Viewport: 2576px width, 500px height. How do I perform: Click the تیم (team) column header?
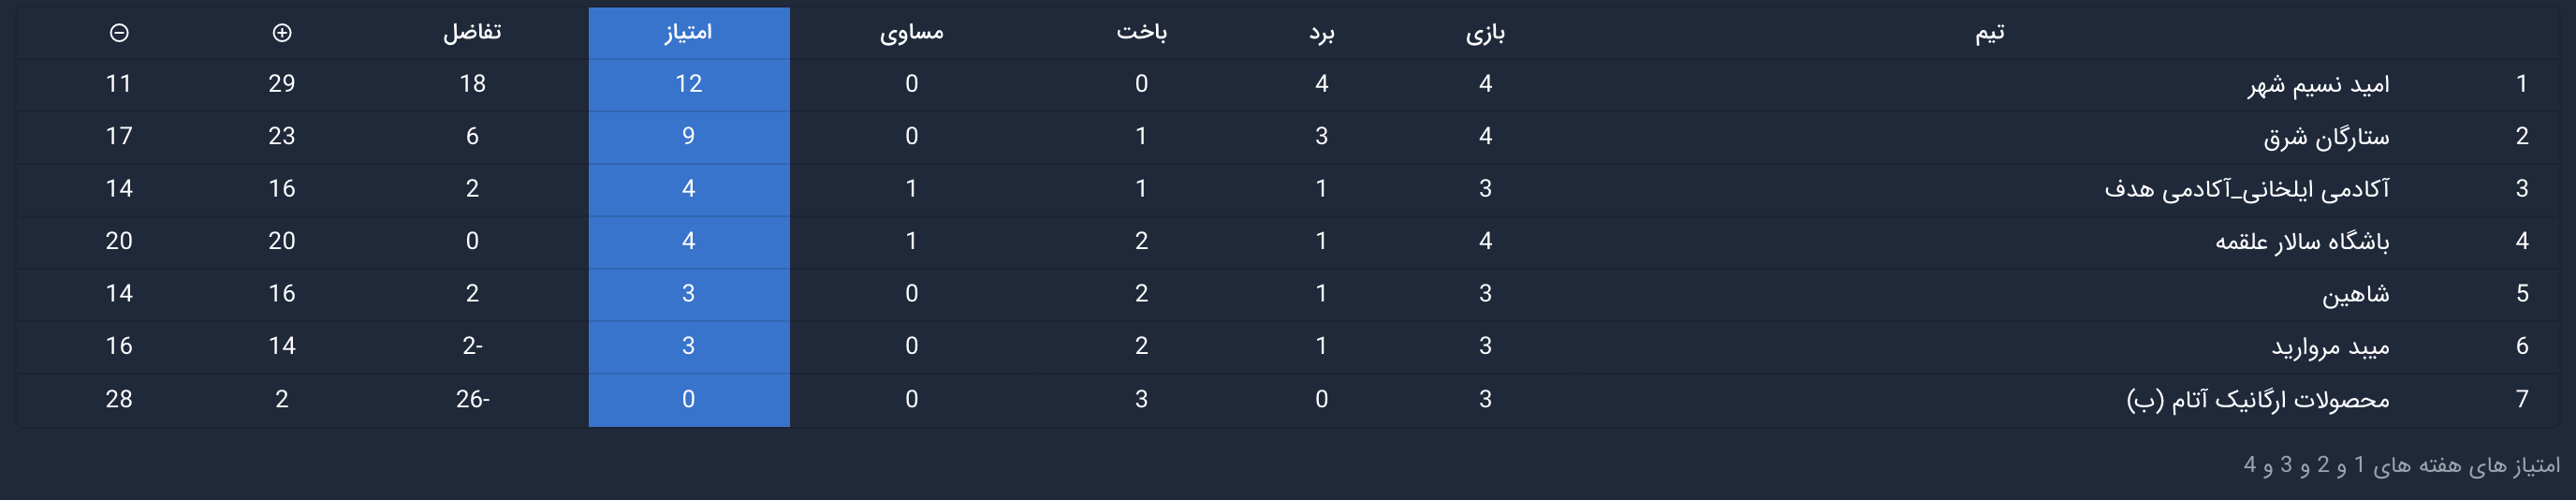click(x=1989, y=33)
